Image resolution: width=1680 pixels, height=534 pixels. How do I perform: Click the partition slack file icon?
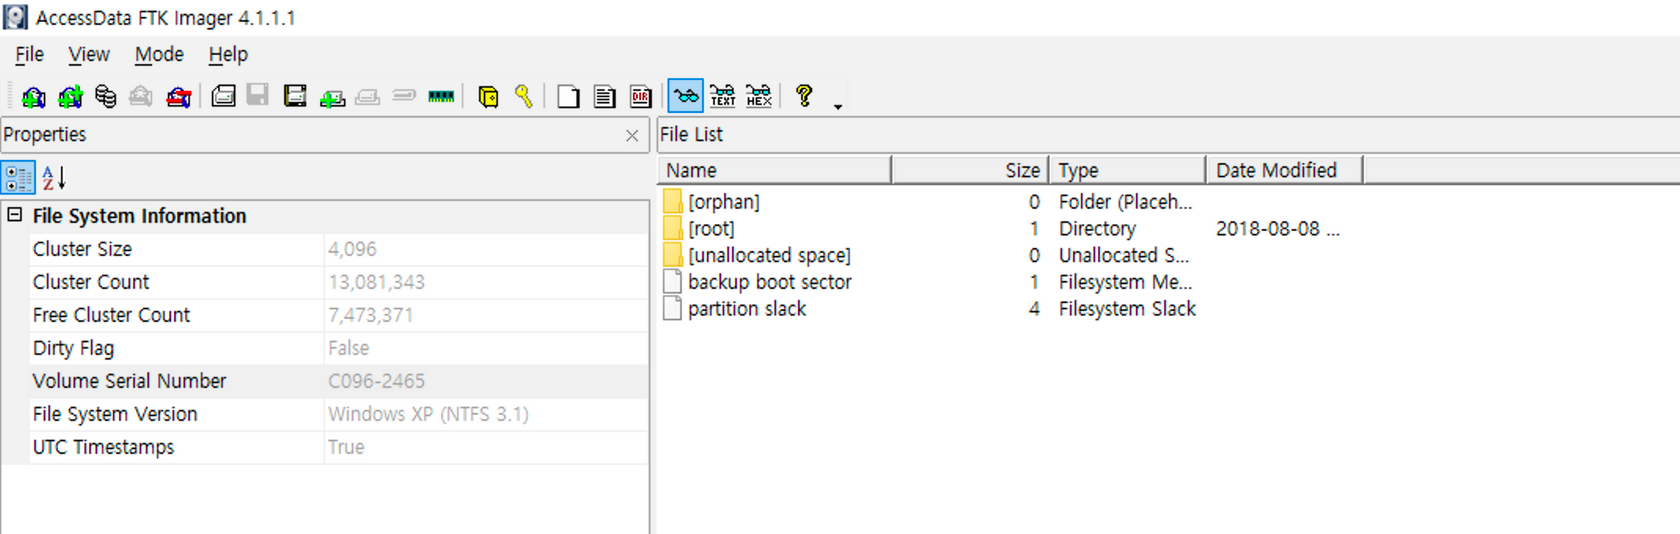tap(673, 309)
